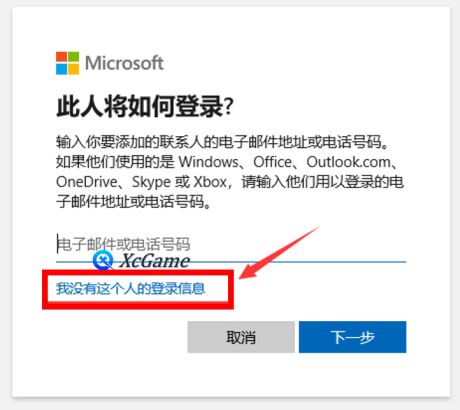This screenshot has height=410, width=460.
Task: Click the red square in Microsoft logo
Action: click(61, 57)
